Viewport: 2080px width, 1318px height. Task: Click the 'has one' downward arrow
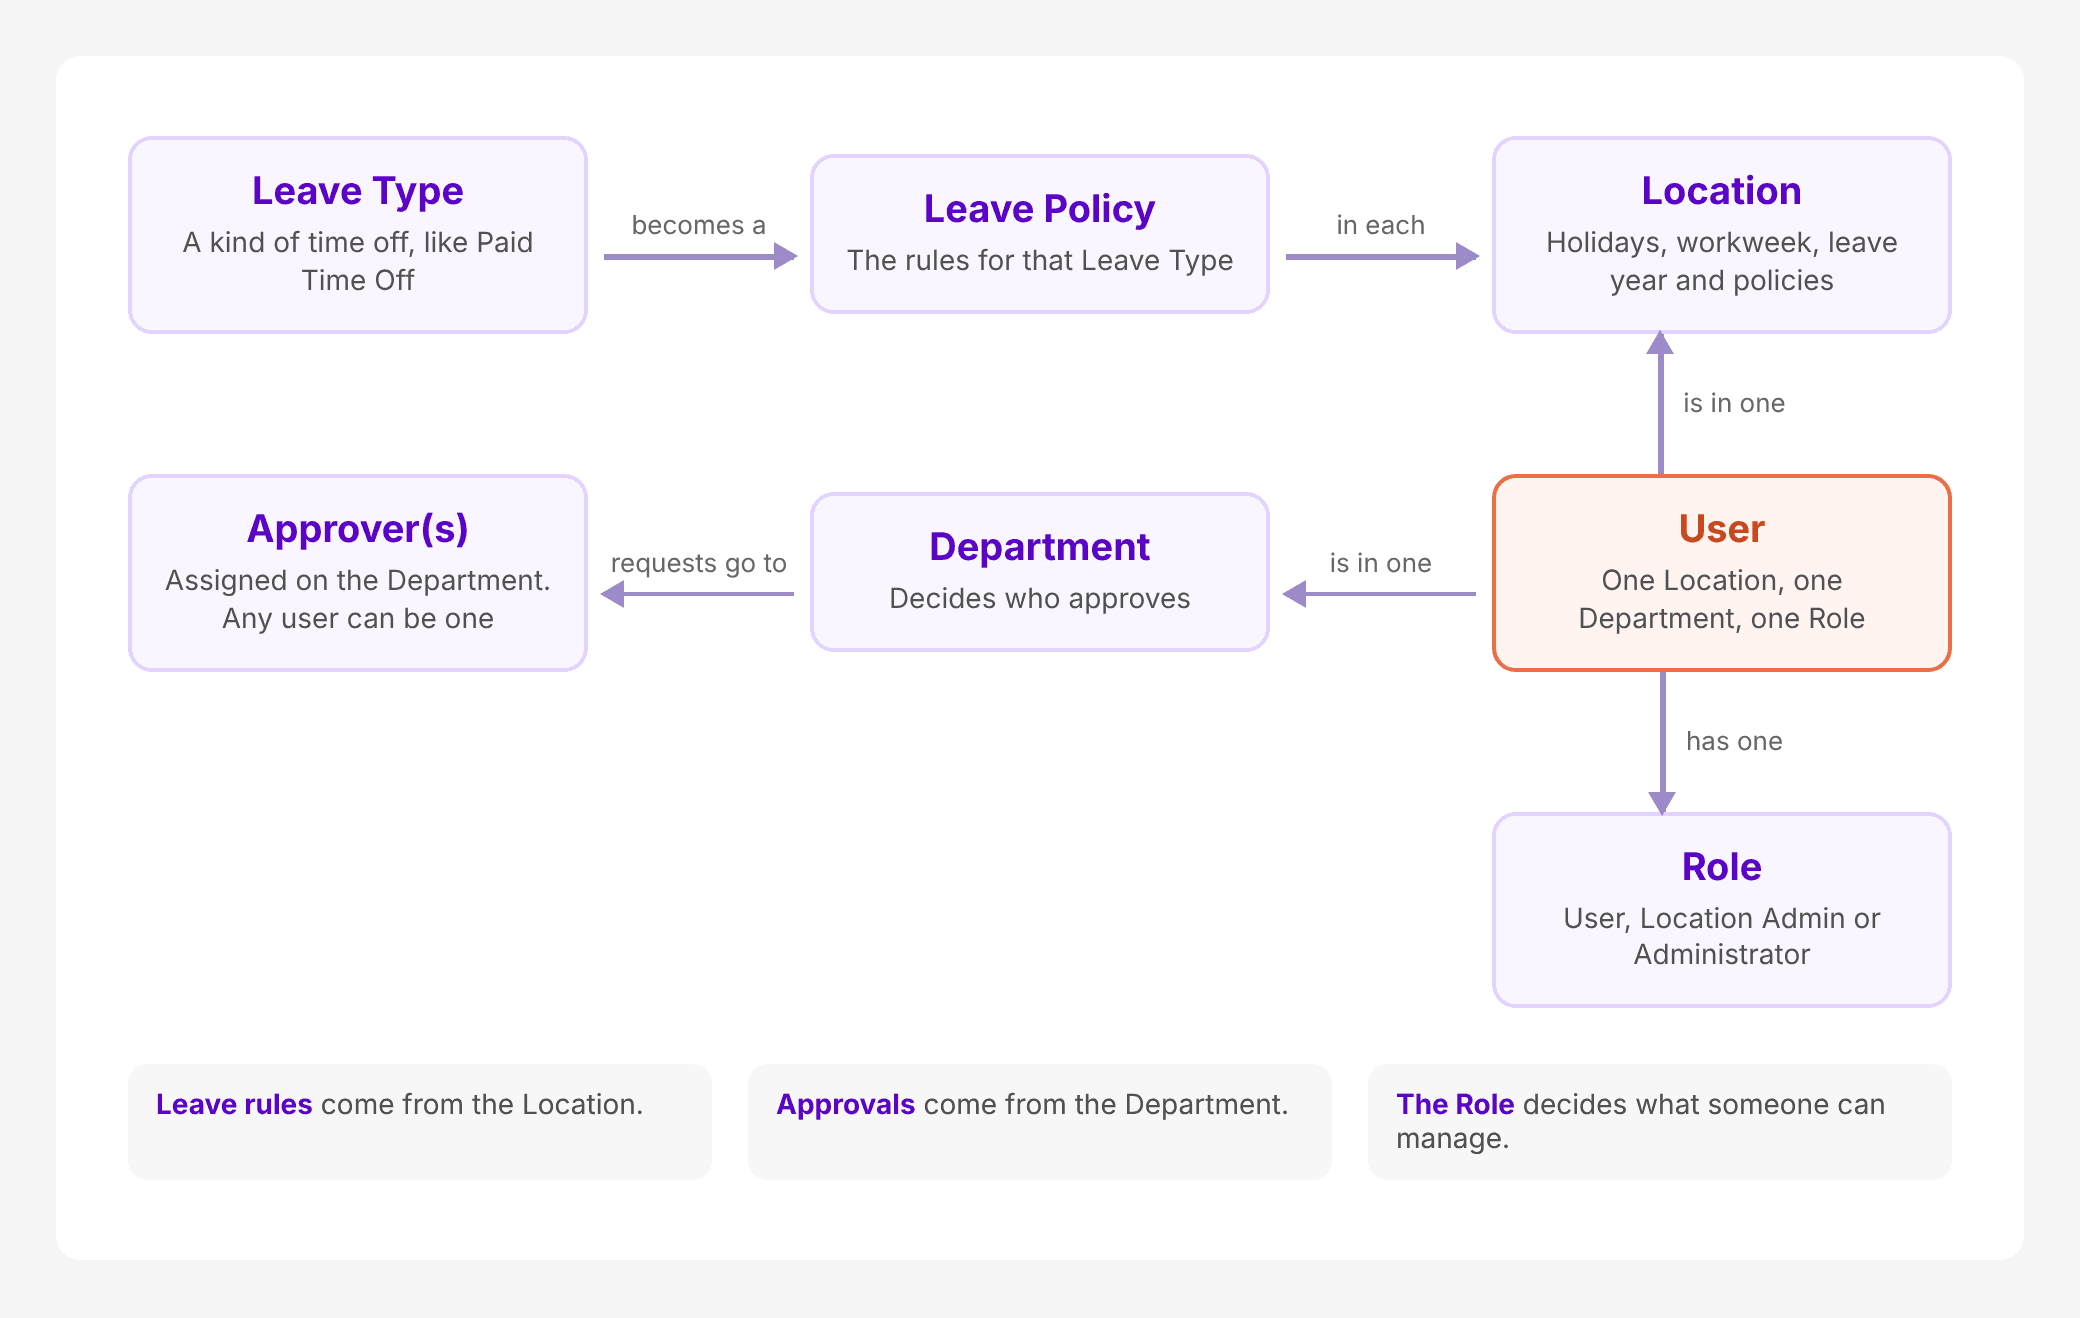[x=1662, y=742]
